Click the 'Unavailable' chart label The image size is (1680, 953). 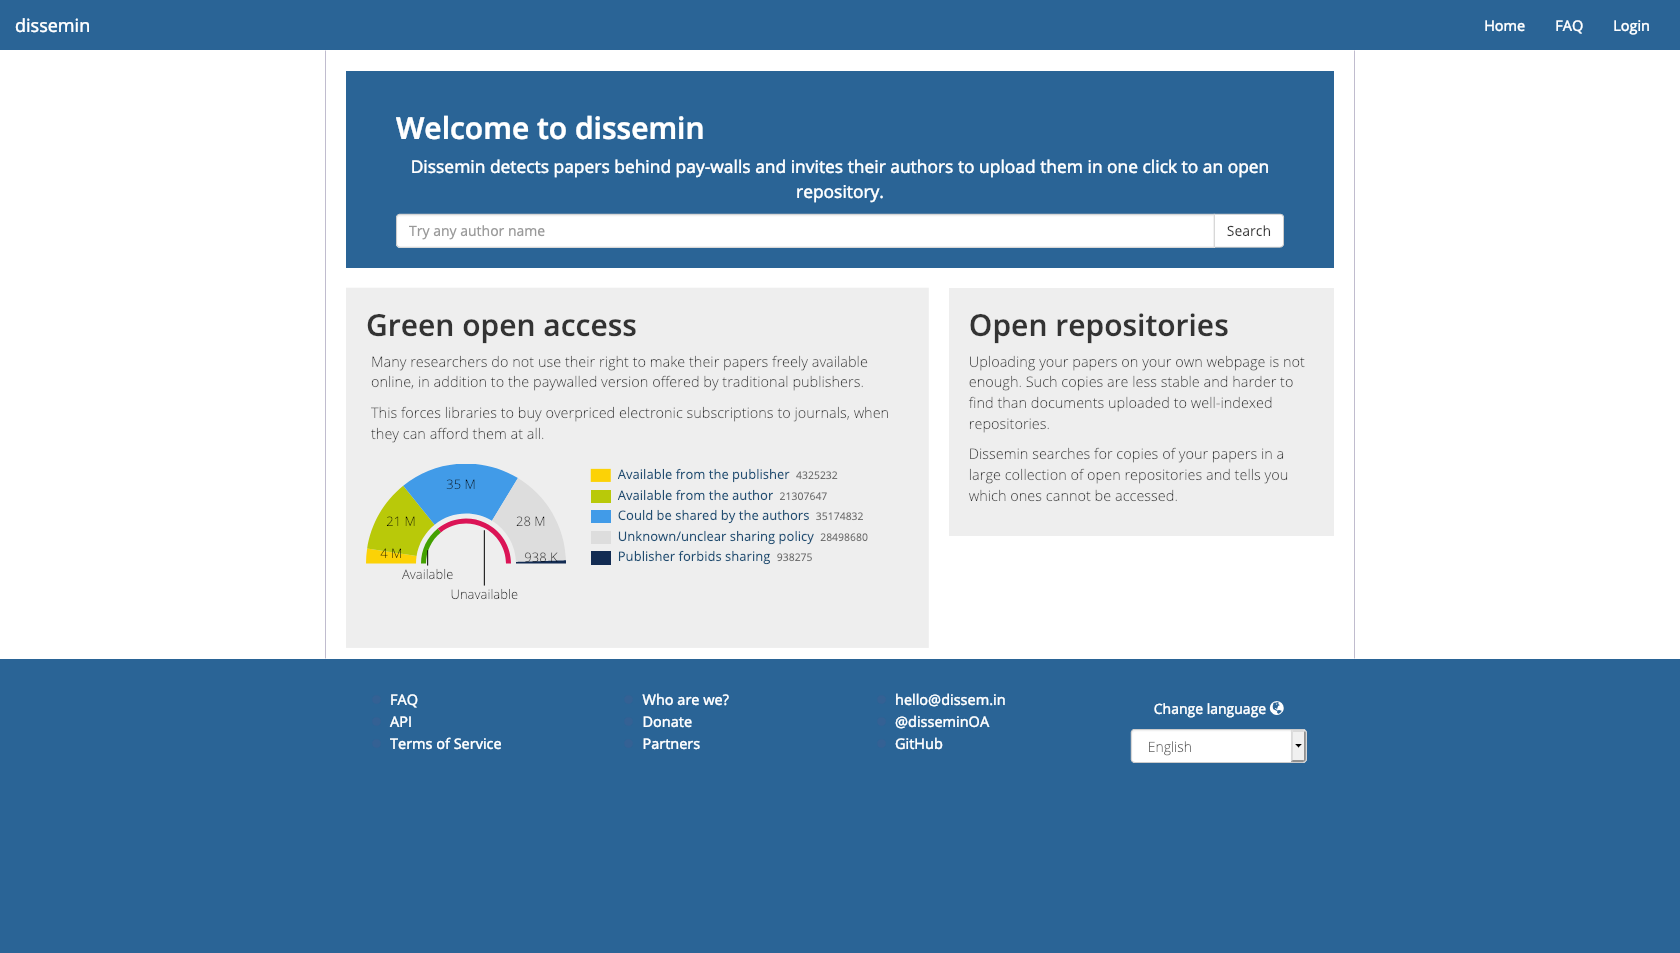(484, 594)
